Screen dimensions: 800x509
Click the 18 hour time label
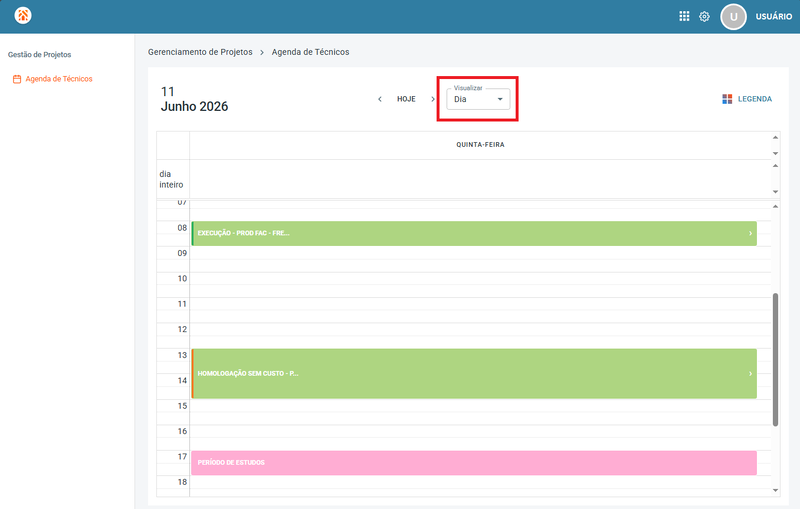[182, 482]
